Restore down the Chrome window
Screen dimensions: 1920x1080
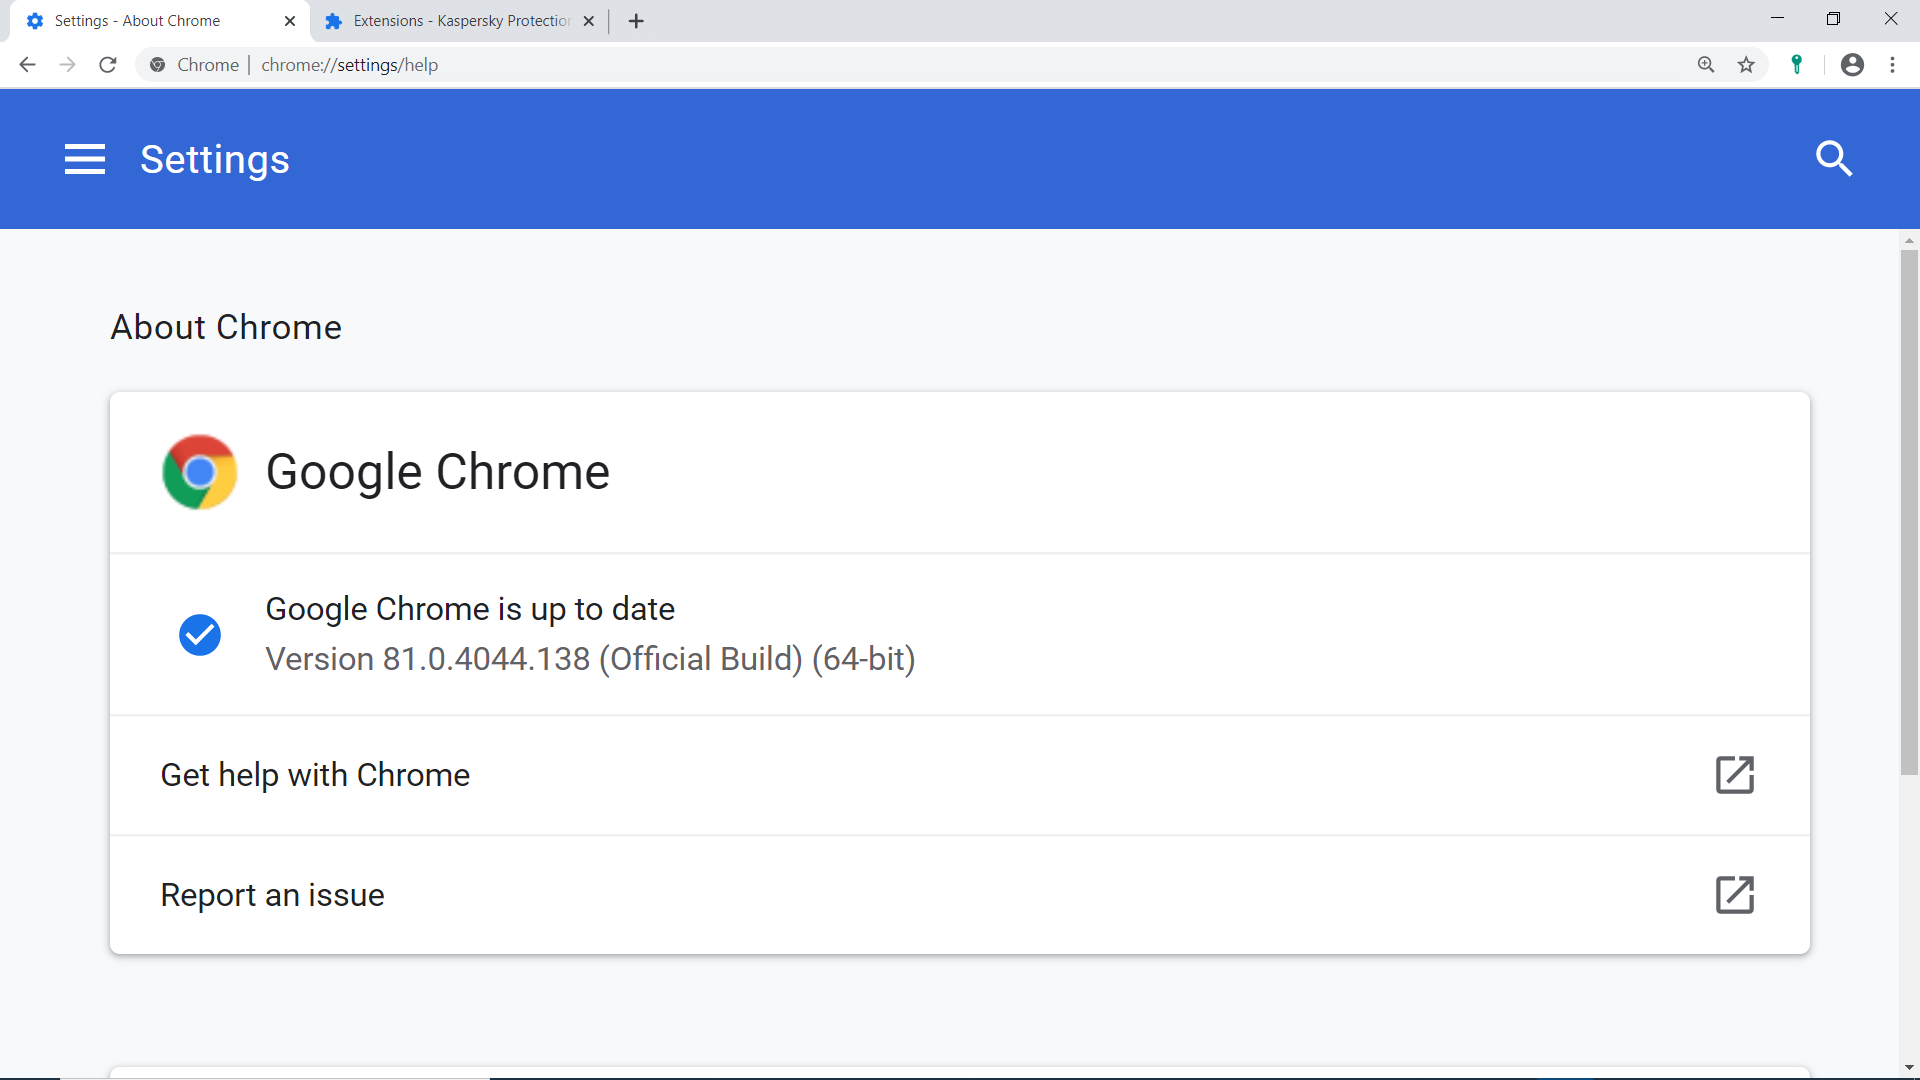point(1833,19)
